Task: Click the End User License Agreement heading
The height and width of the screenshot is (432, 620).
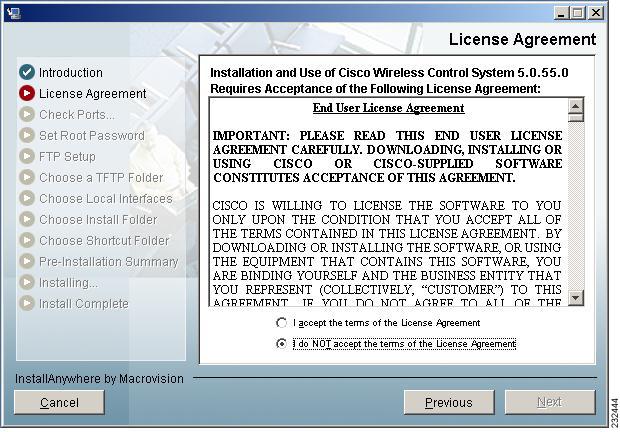Action: click(388, 108)
